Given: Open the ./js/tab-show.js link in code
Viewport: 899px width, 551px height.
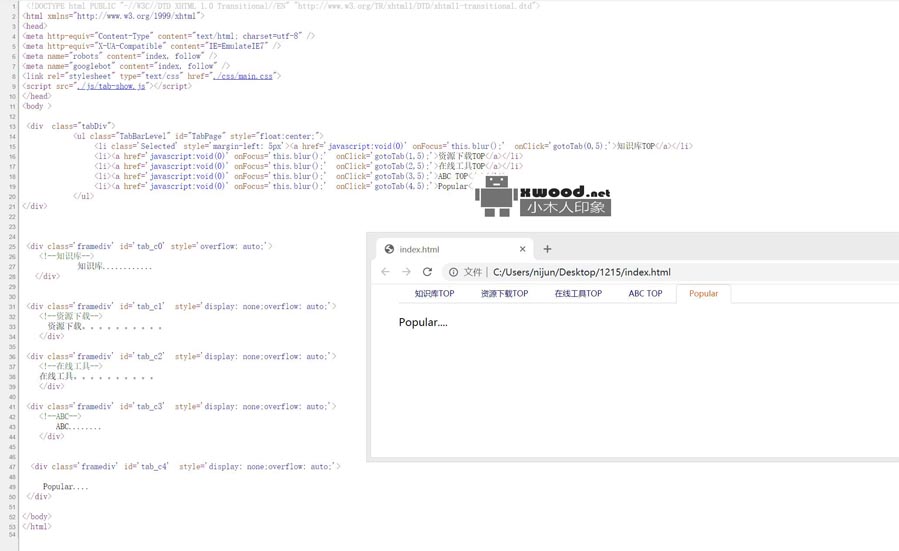Looking at the screenshot, I should click(111, 86).
